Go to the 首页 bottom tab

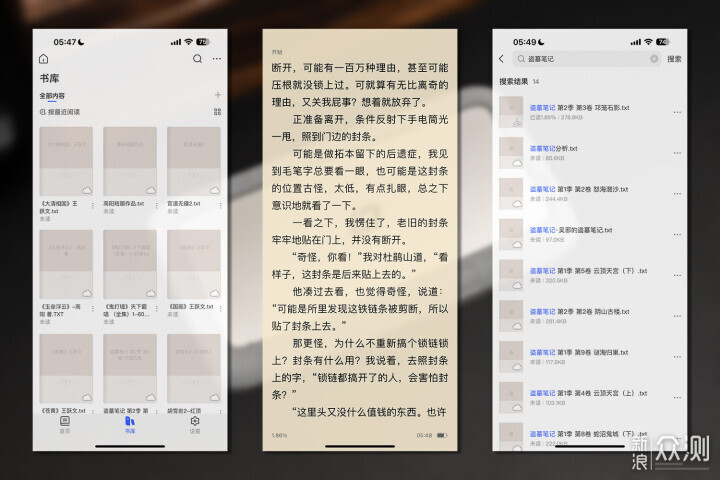65,425
